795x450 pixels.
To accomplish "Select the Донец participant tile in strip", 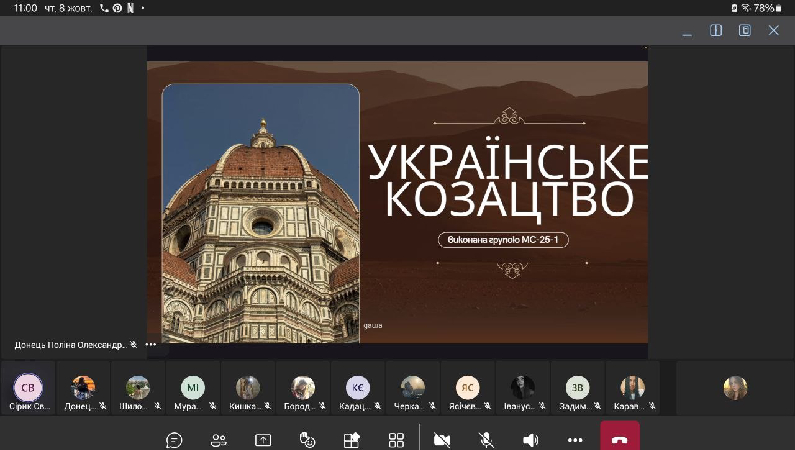I will tap(83, 388).
